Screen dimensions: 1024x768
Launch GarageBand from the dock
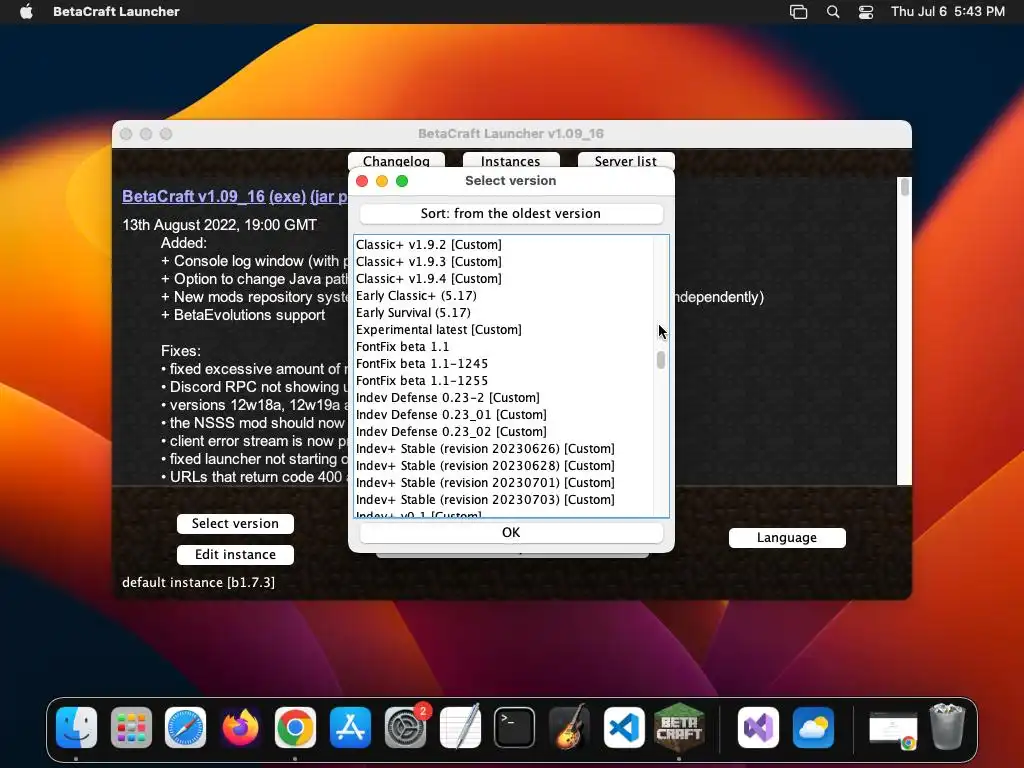click(x=569, y=727)
